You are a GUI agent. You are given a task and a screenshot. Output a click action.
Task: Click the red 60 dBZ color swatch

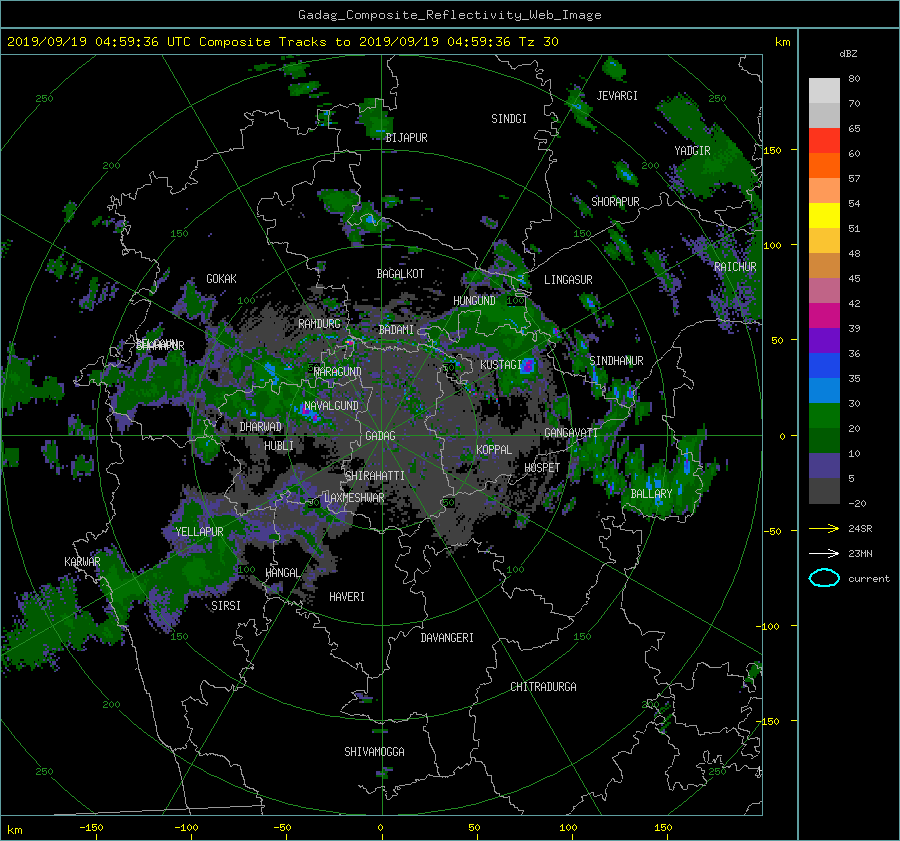tap(824, 141)
